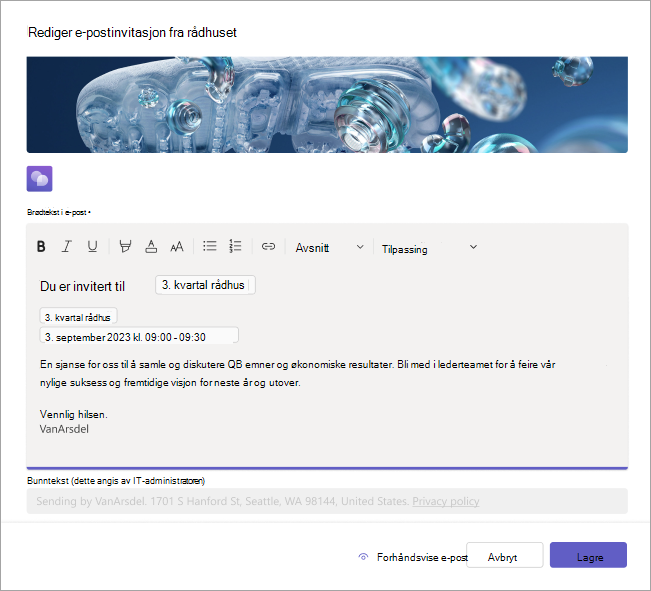Open the Privacy policy link
Screen dimensions: 651x591
(445, 501)
